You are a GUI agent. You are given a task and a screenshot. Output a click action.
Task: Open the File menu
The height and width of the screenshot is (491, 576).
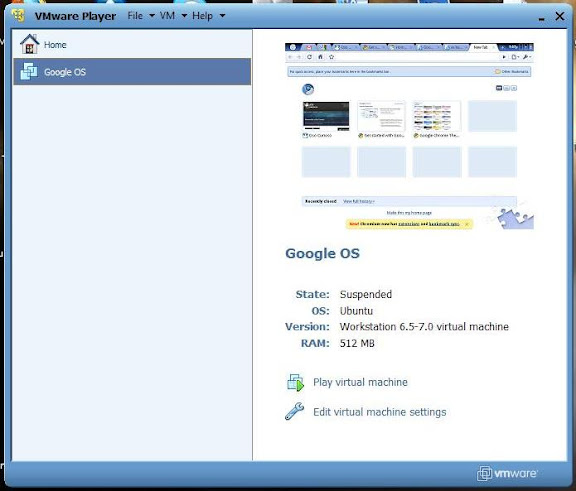pyautogui.click(x=135, y=16)
